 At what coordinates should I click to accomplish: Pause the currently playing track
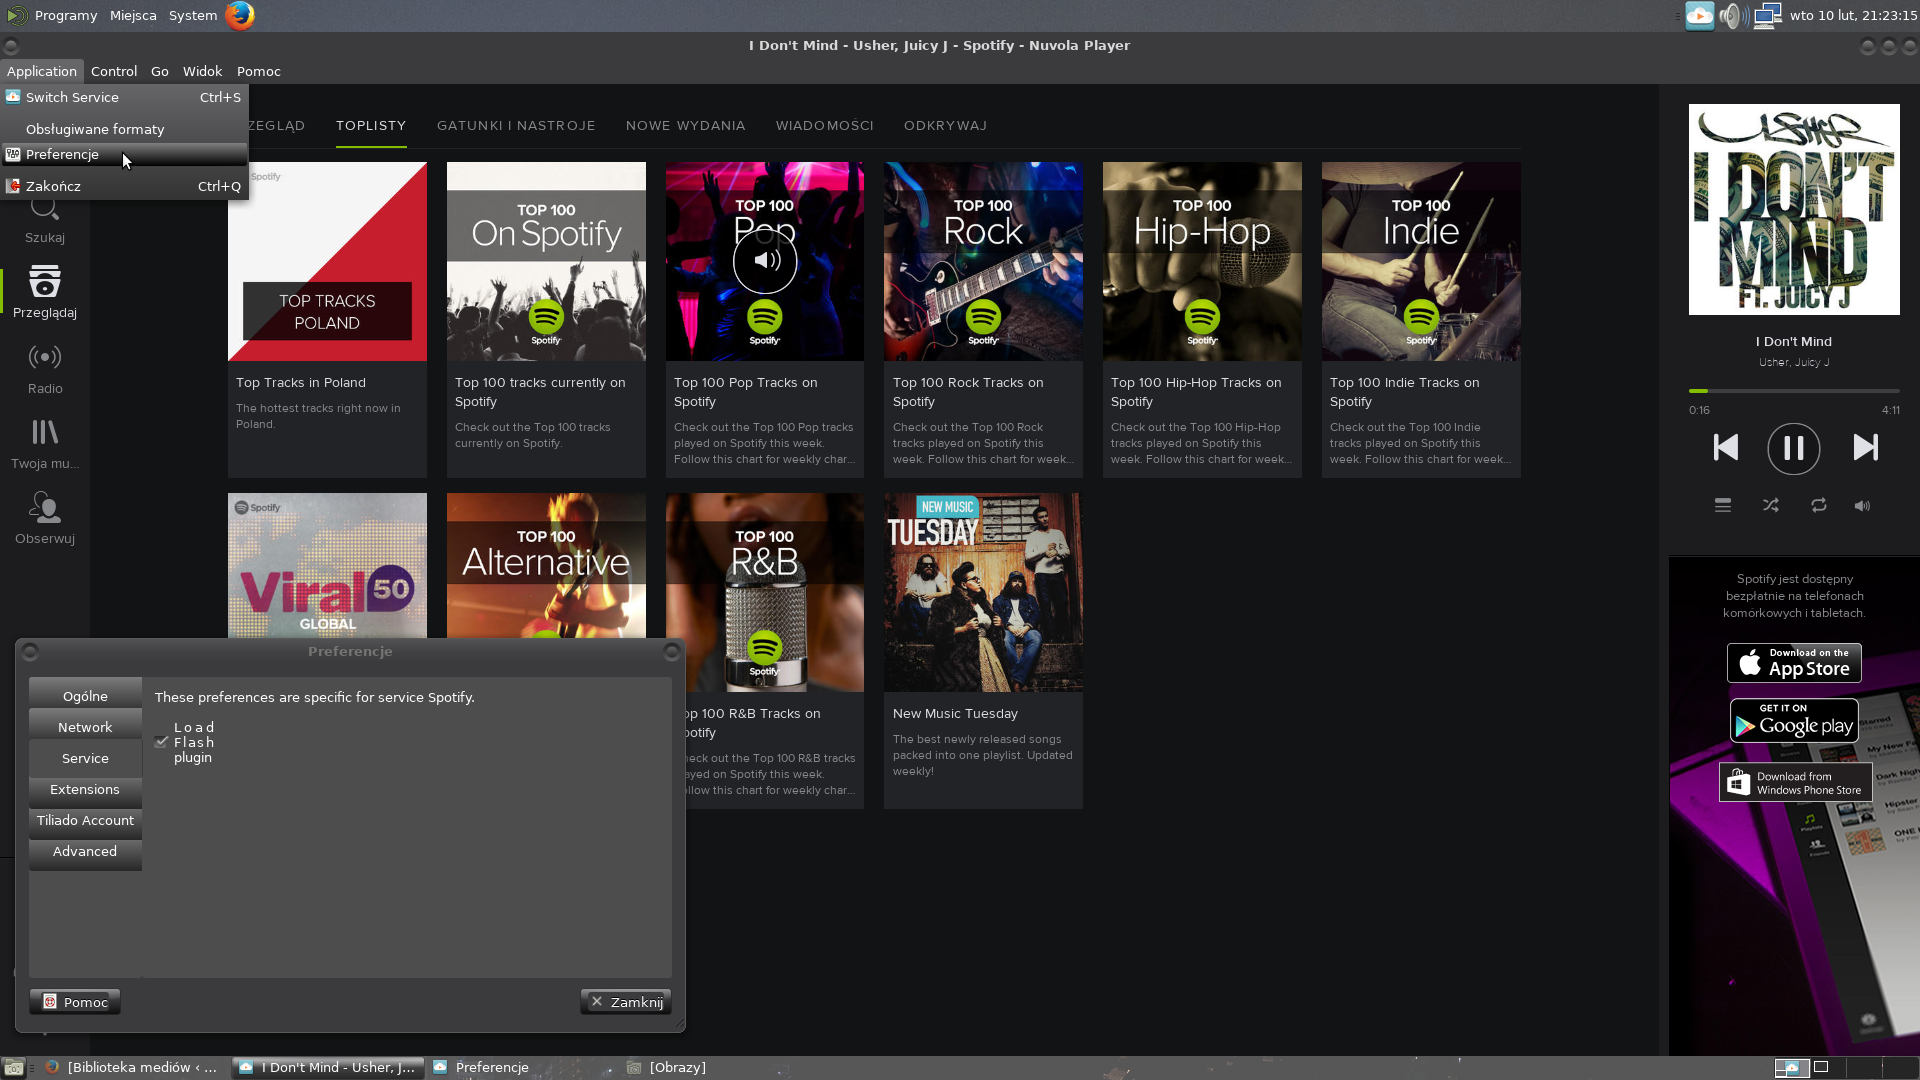(x=1793, y=448)
